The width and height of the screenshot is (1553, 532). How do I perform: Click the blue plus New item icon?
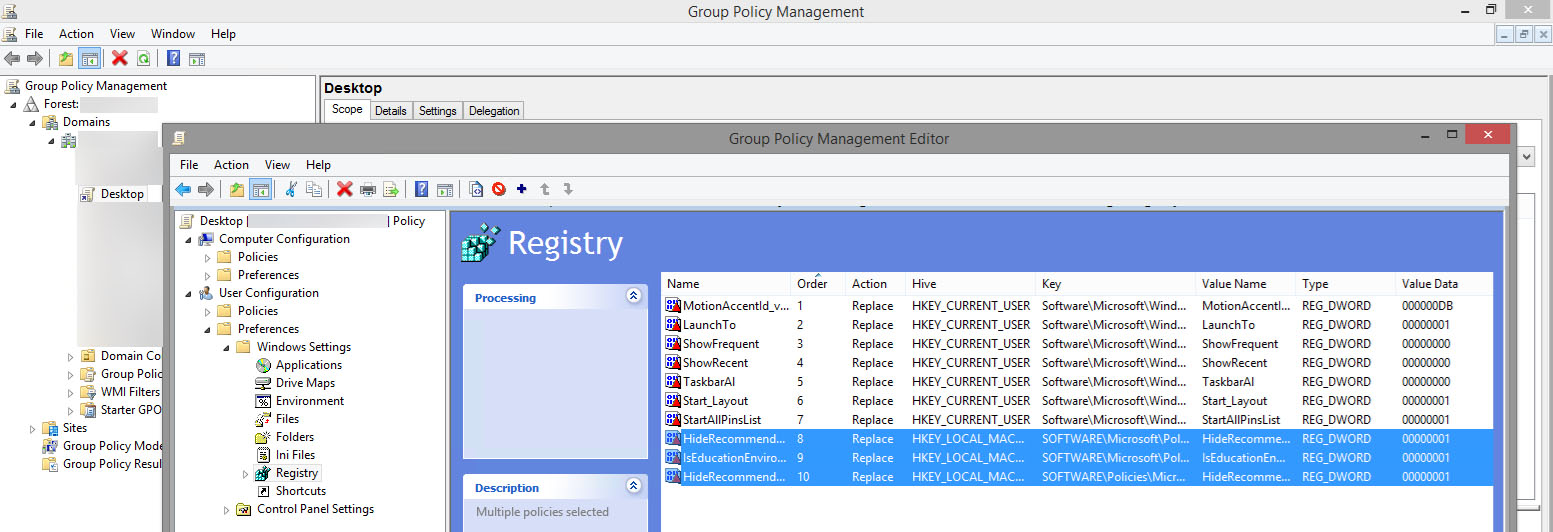521,189
